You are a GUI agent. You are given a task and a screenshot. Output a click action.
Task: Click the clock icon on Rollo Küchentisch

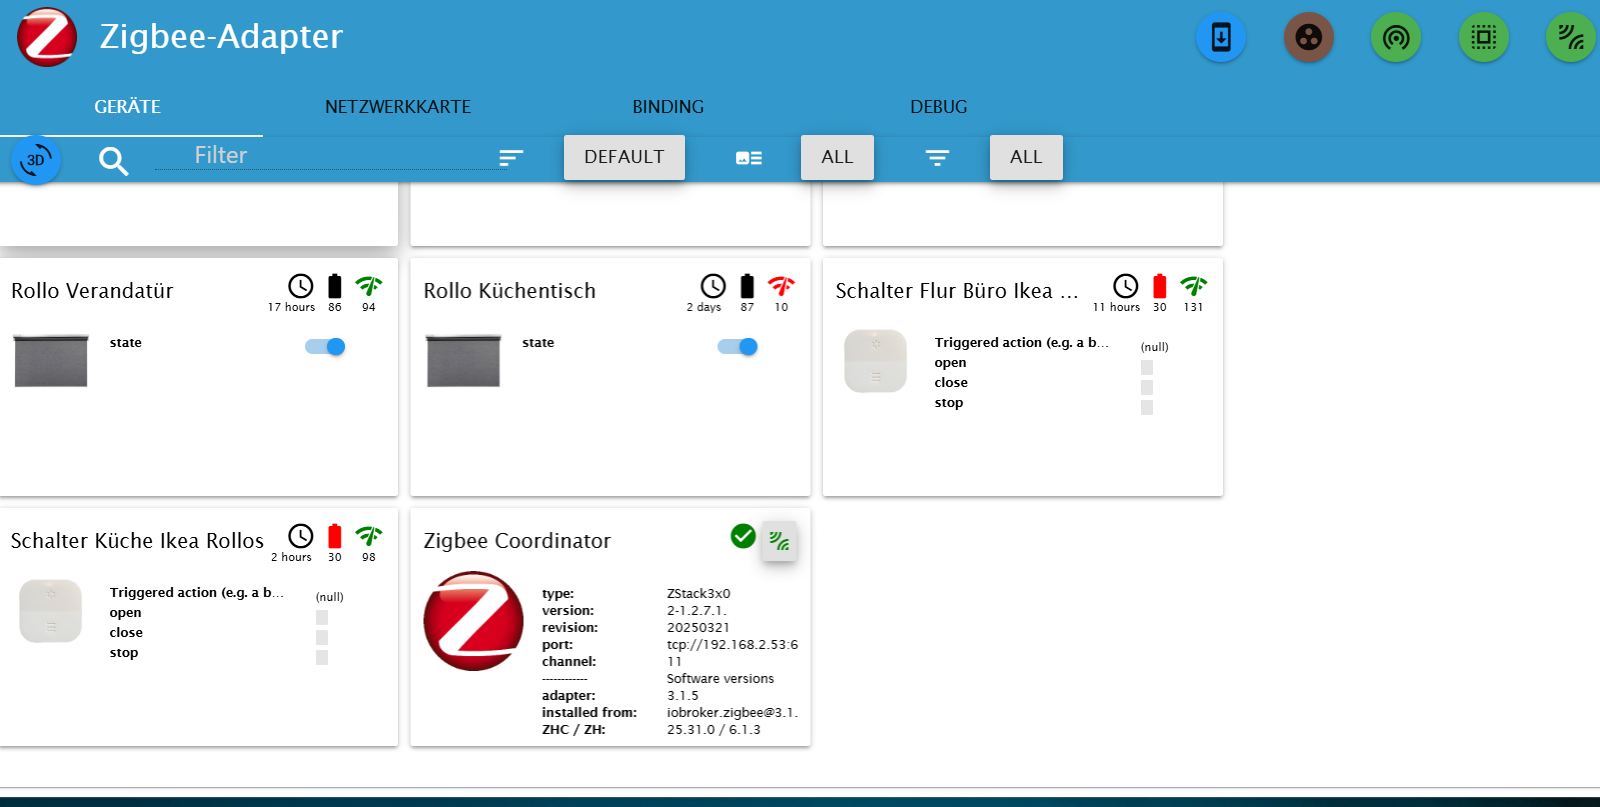[x=713, y=286]
